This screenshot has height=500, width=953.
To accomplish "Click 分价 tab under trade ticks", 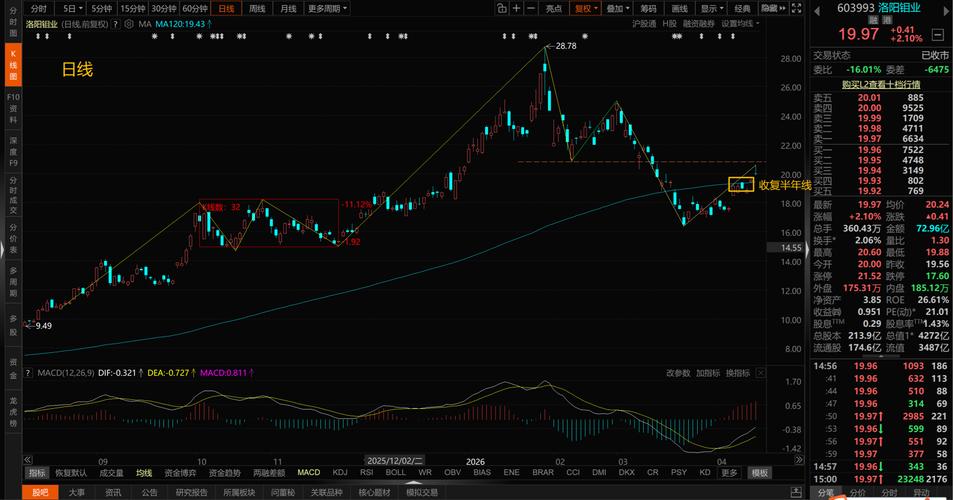I will tap(858, 493).
